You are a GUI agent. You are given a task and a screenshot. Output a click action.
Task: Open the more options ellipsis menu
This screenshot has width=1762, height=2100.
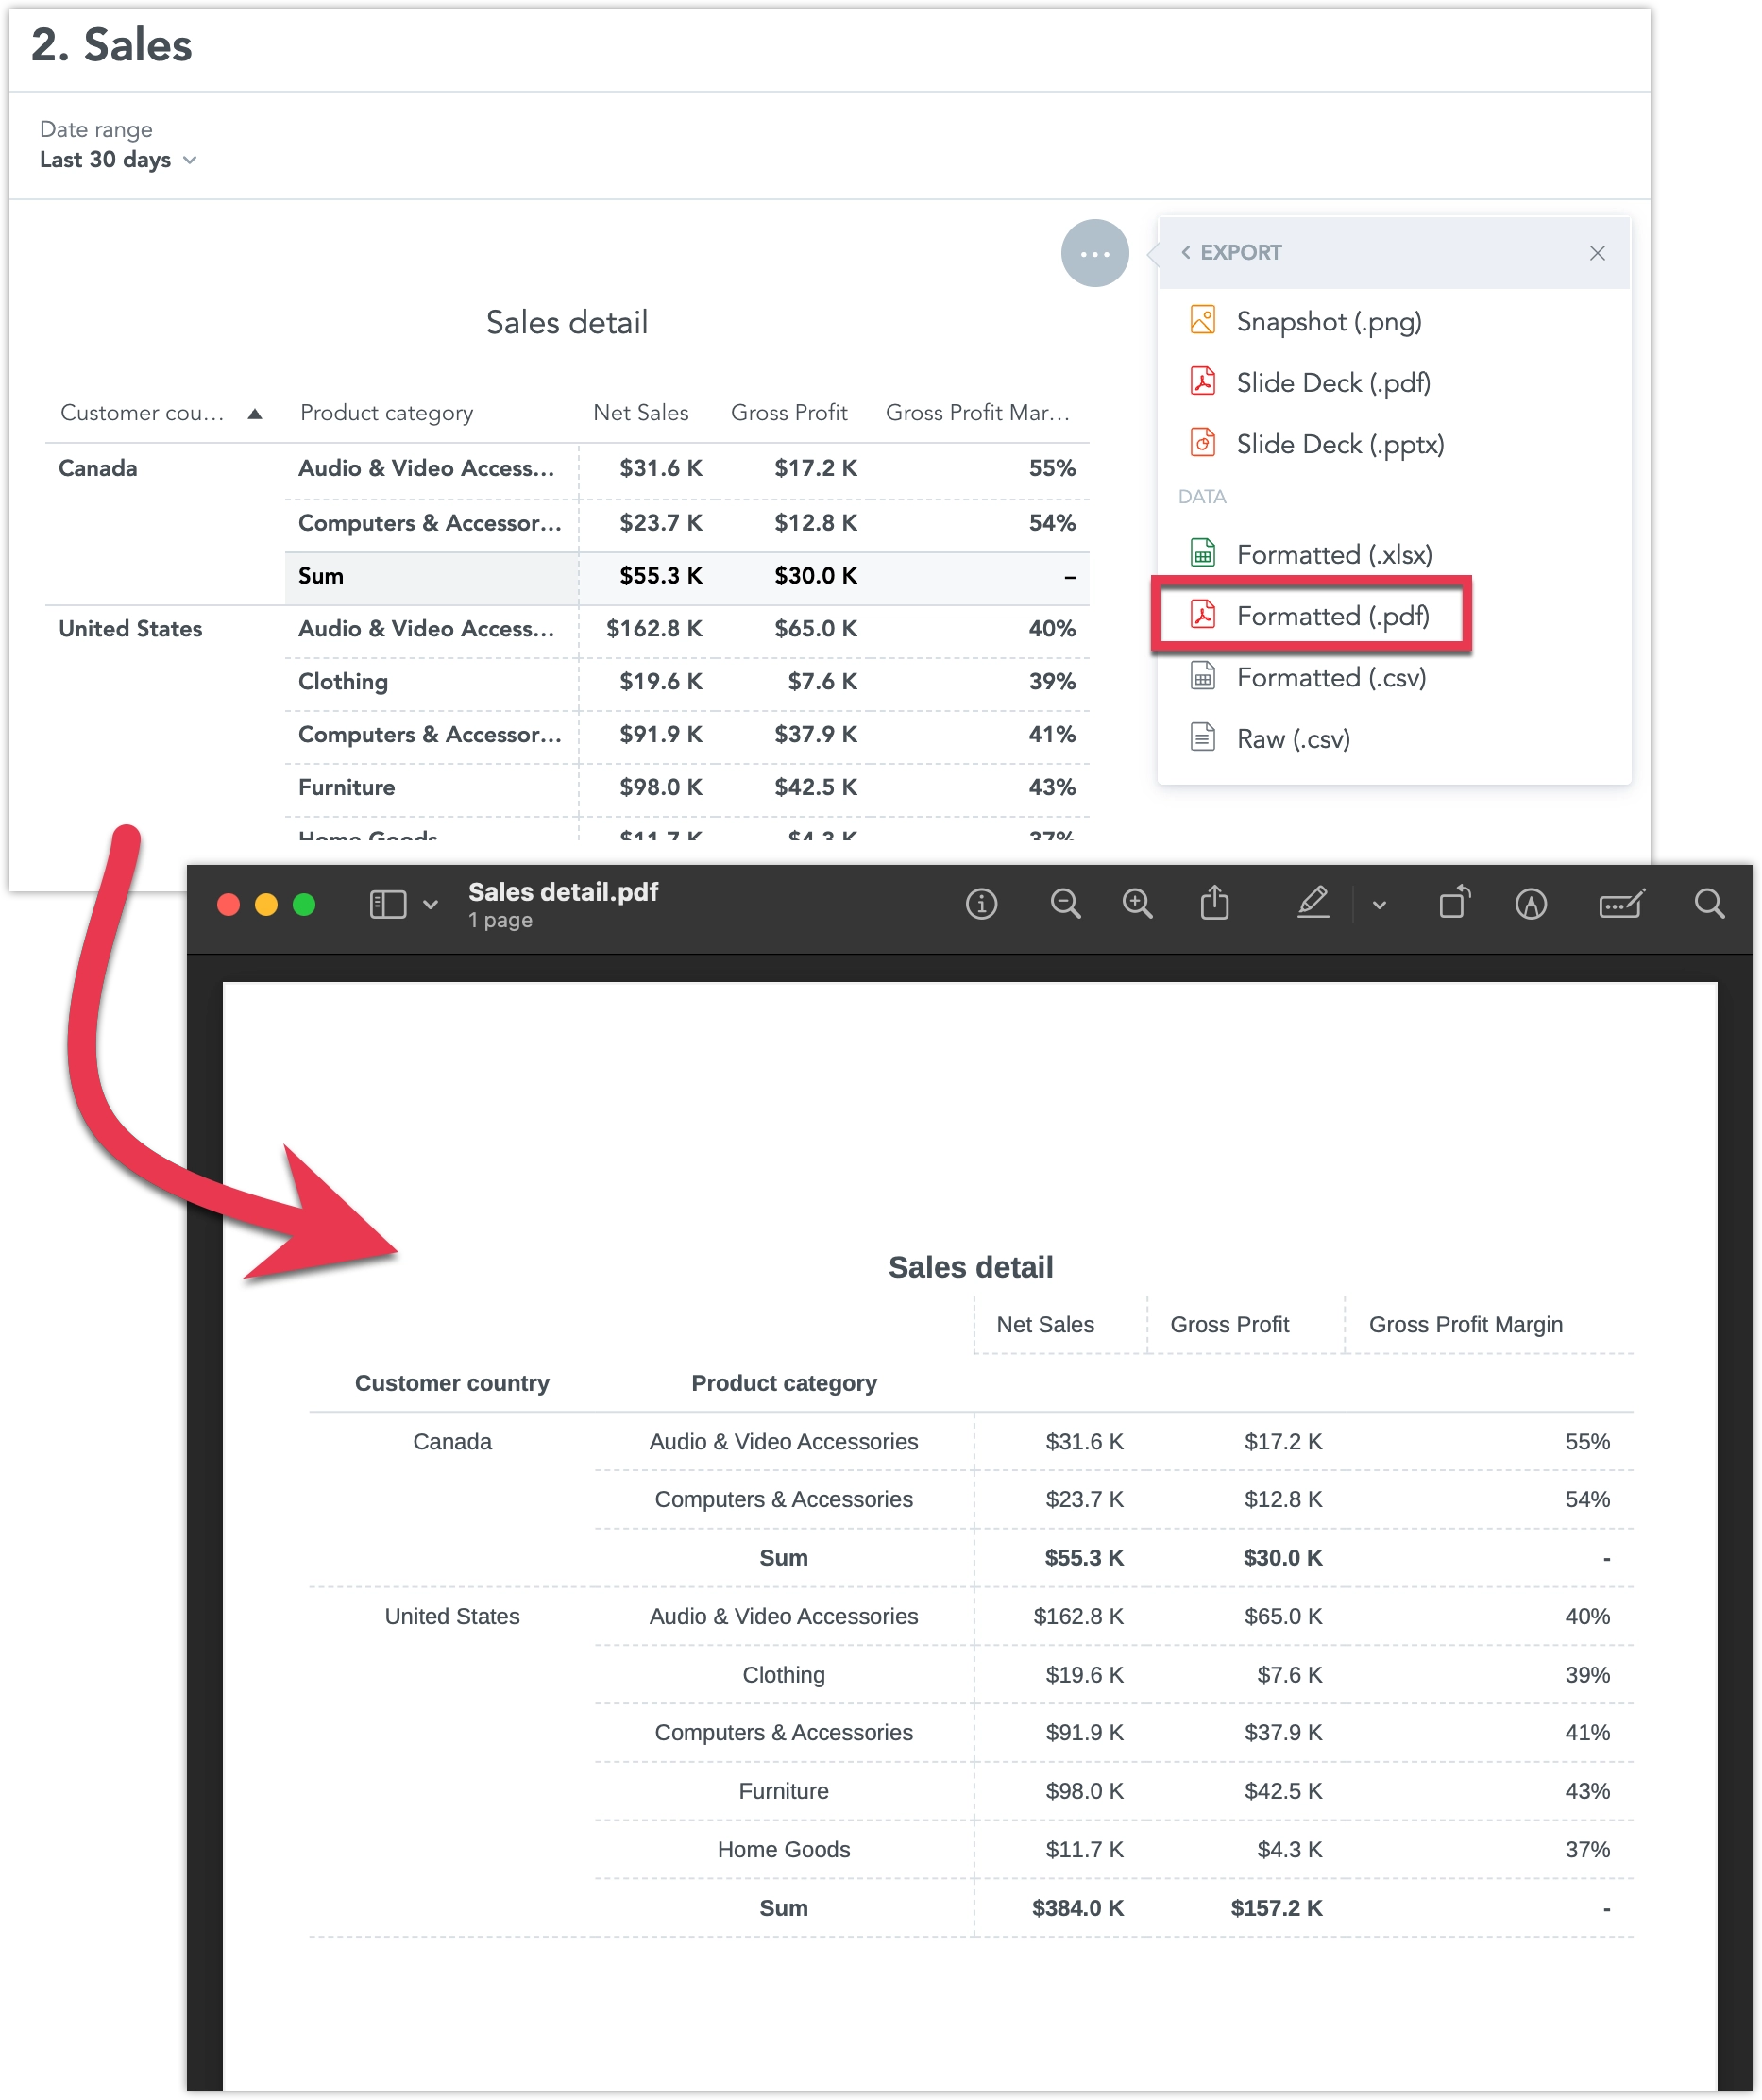(x=1094, y=253)
